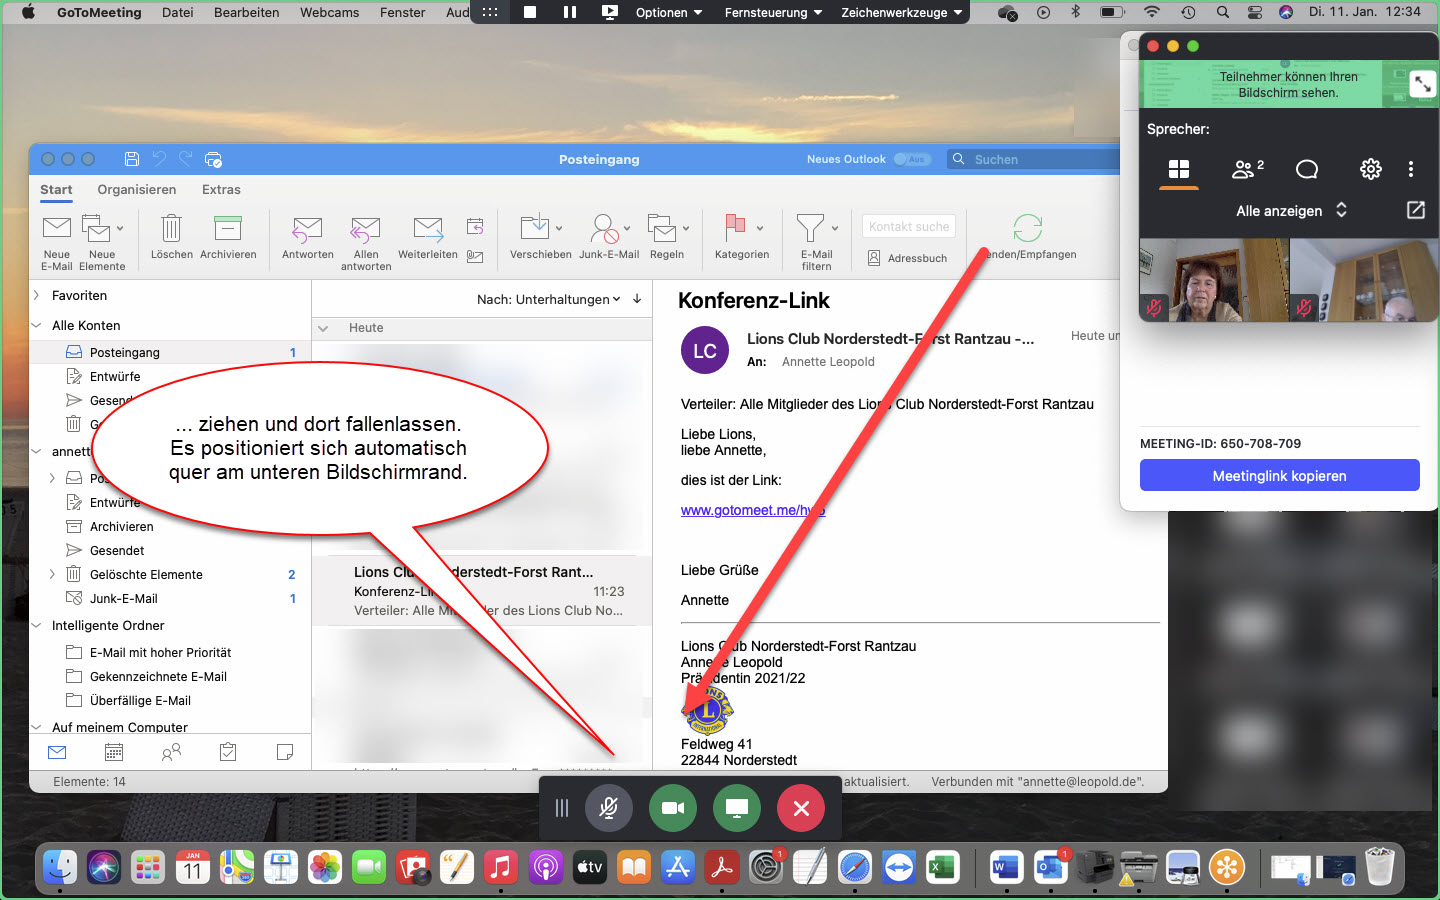This screenshot has height=900, width=1440.
Task: Click the Kontakt suchen field
Action: [x=909, y=226]
